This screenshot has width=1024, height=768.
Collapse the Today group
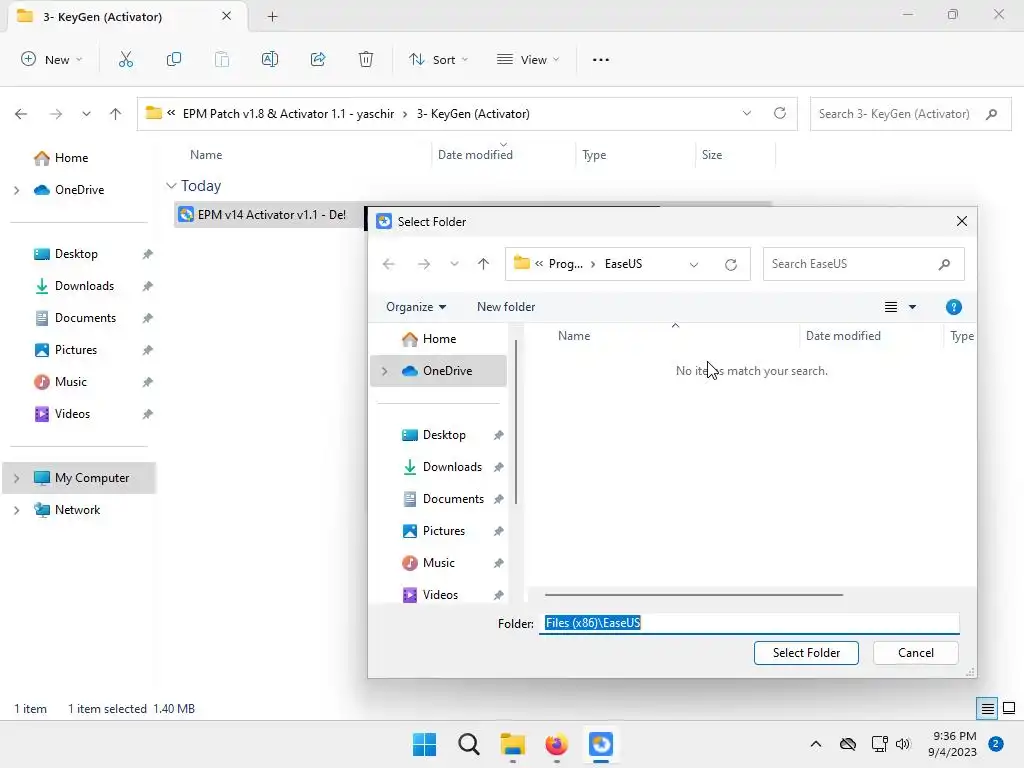(x=171, y=186)
